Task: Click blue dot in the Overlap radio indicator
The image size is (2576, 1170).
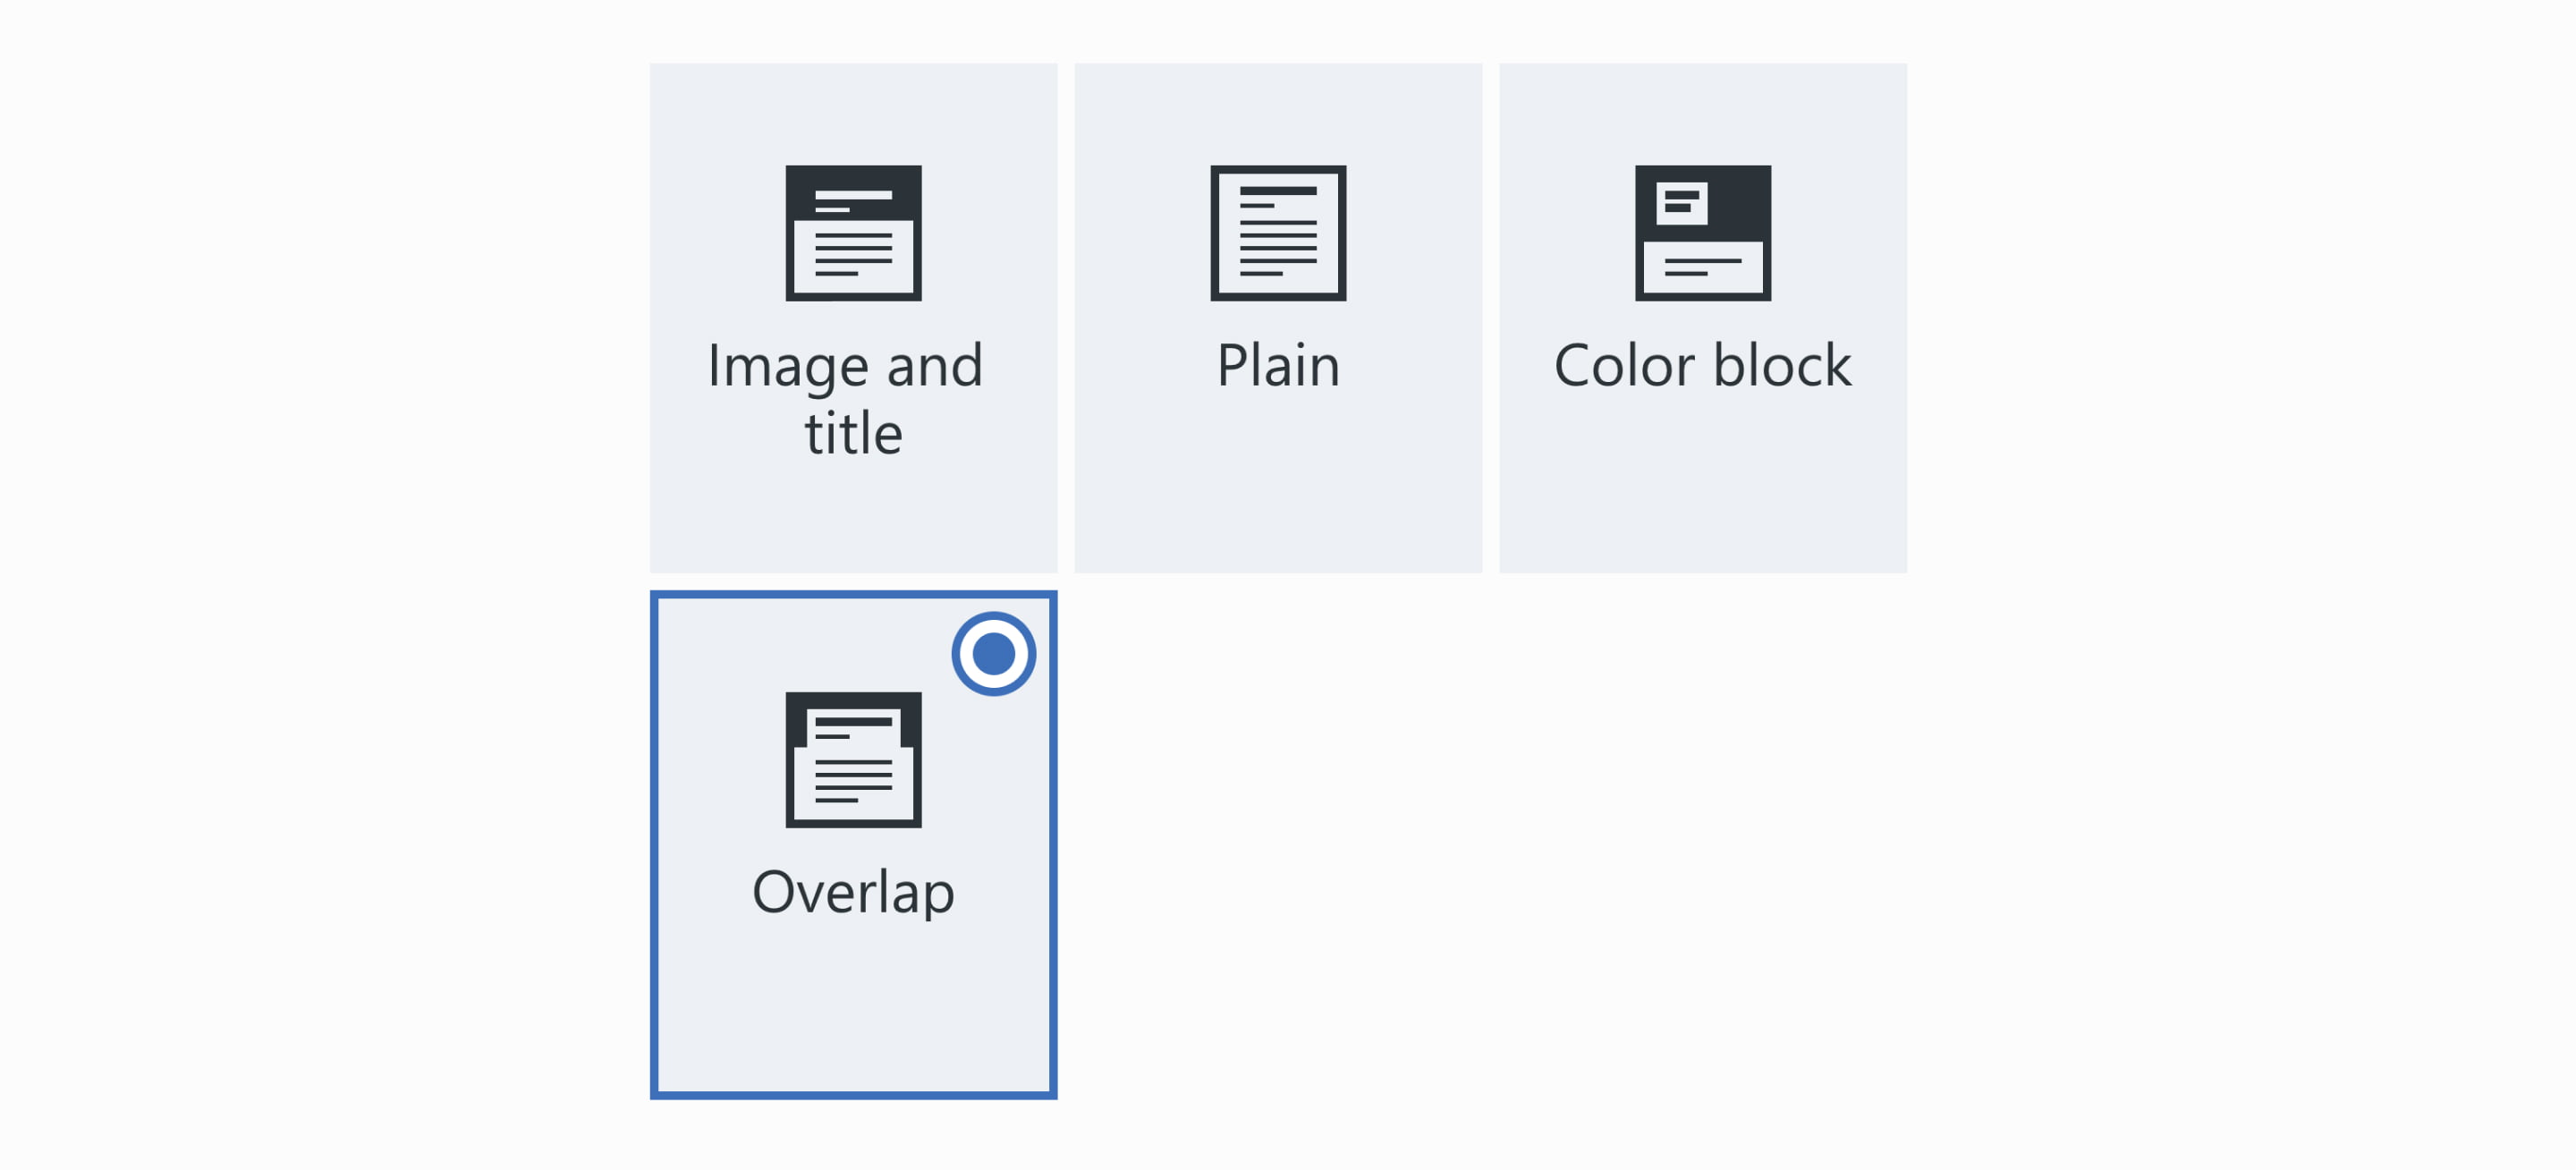Action: coord(993,654)
